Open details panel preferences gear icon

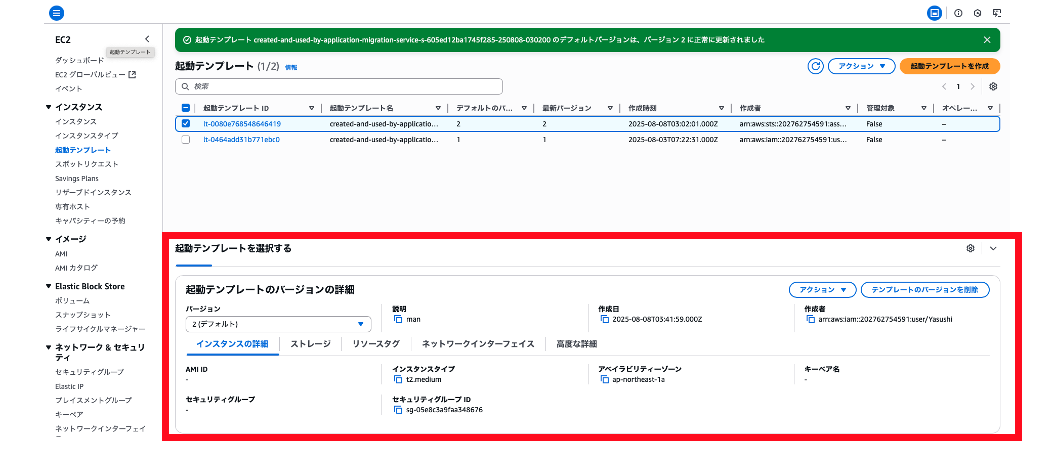[x=970, y=248]
